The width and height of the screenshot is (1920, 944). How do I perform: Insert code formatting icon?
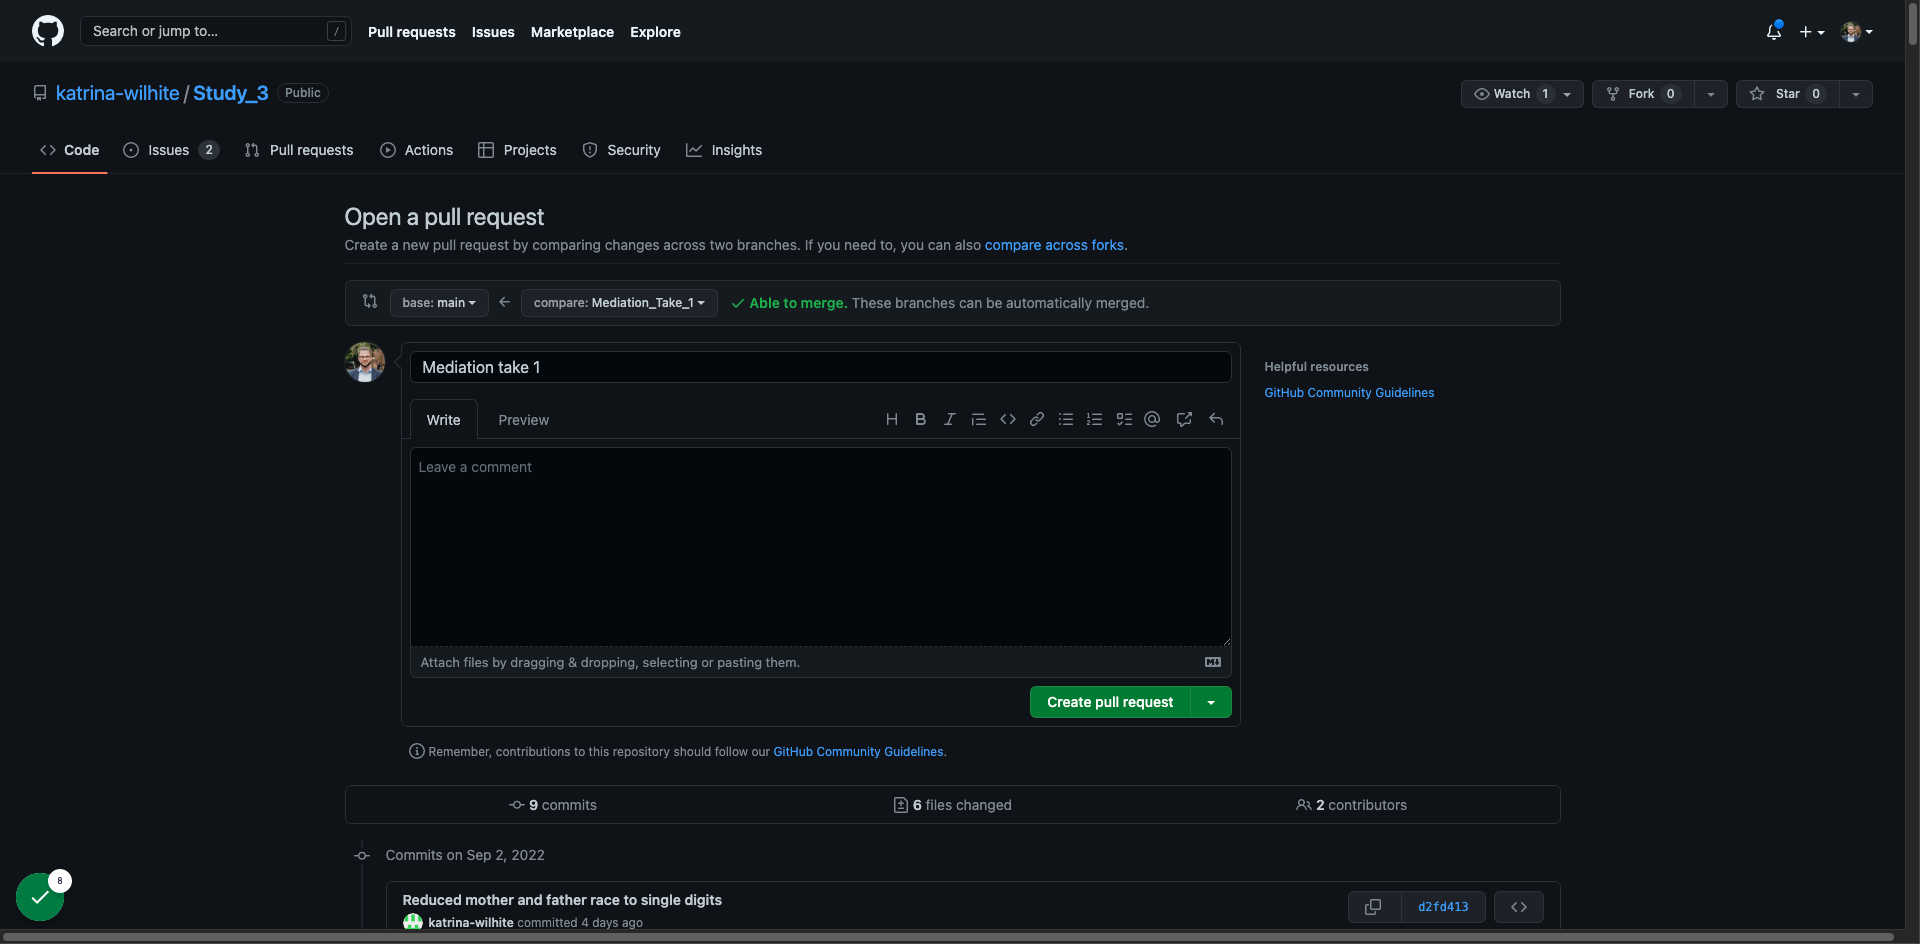pos(1008,419)
